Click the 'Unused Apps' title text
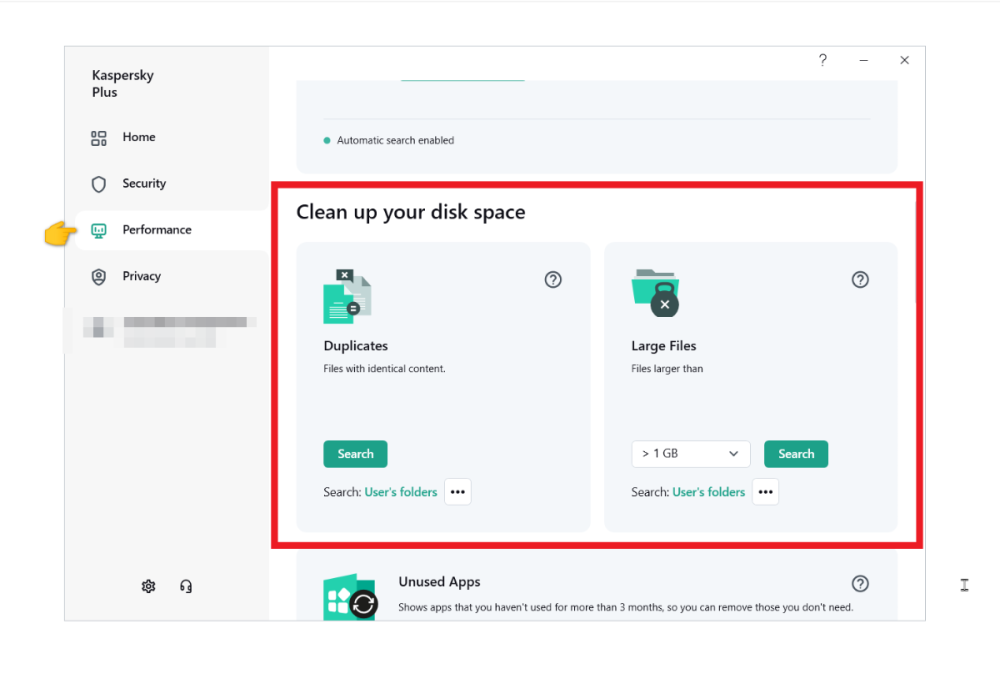This screenshot has width=1000, height=679. [439, 581]
